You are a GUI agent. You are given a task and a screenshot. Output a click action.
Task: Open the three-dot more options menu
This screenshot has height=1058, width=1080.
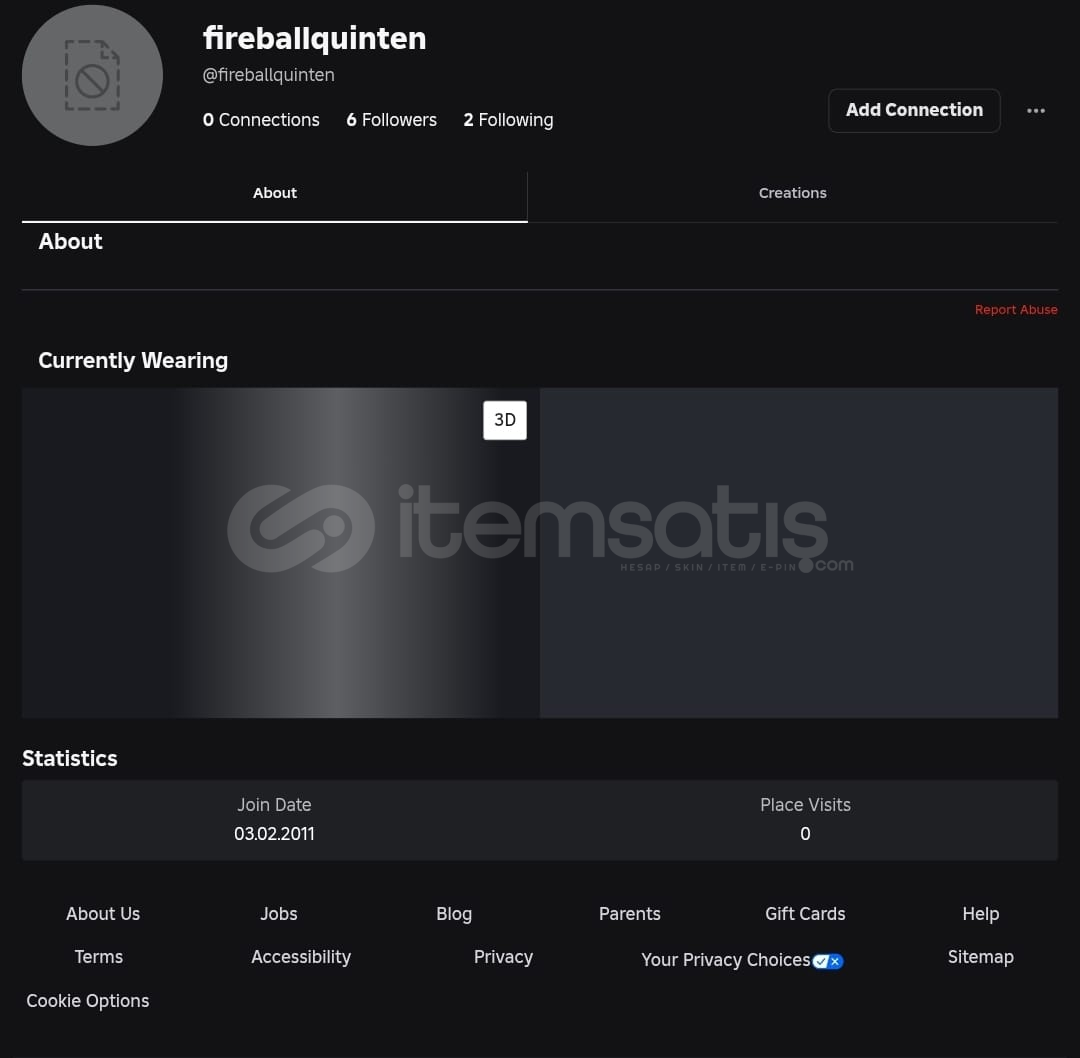pos(1036,111)
